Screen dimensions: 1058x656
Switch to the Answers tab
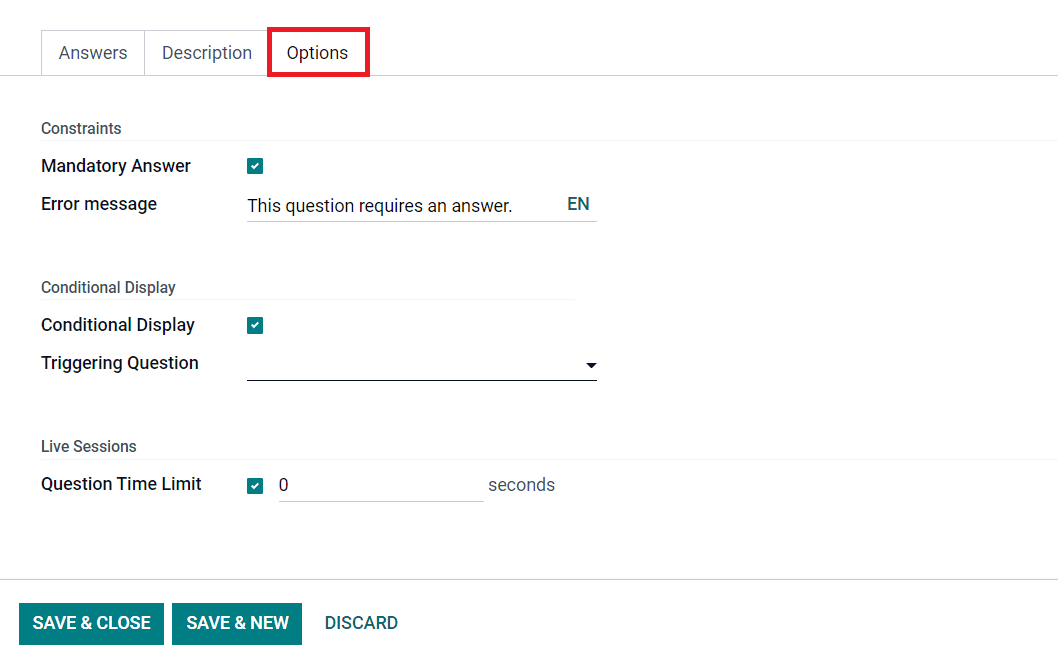pyautogui.click(x=93, y=53)
